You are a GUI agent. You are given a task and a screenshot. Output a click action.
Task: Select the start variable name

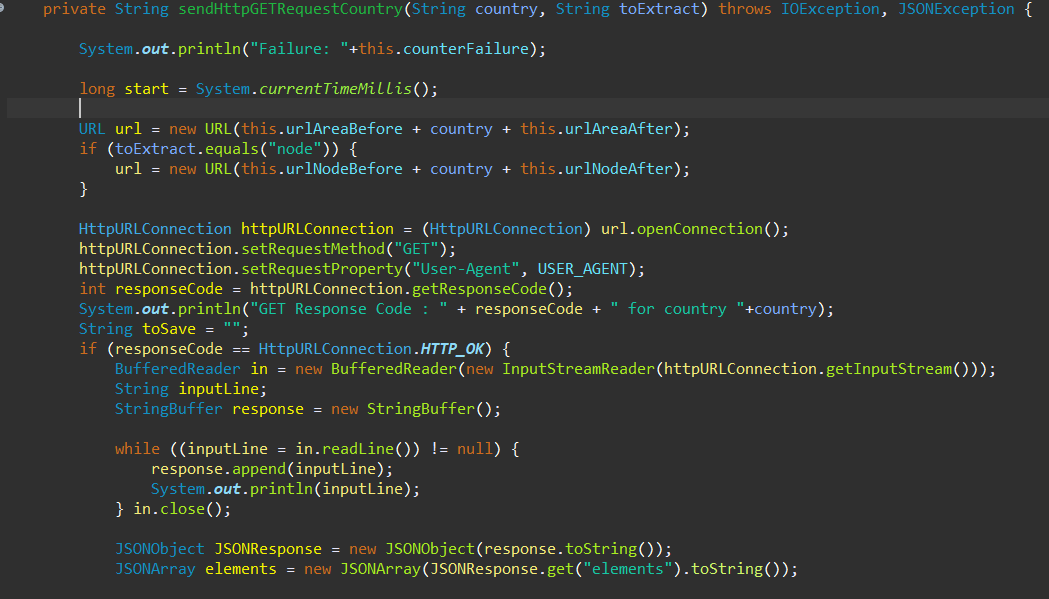click(x=147, y=89)
